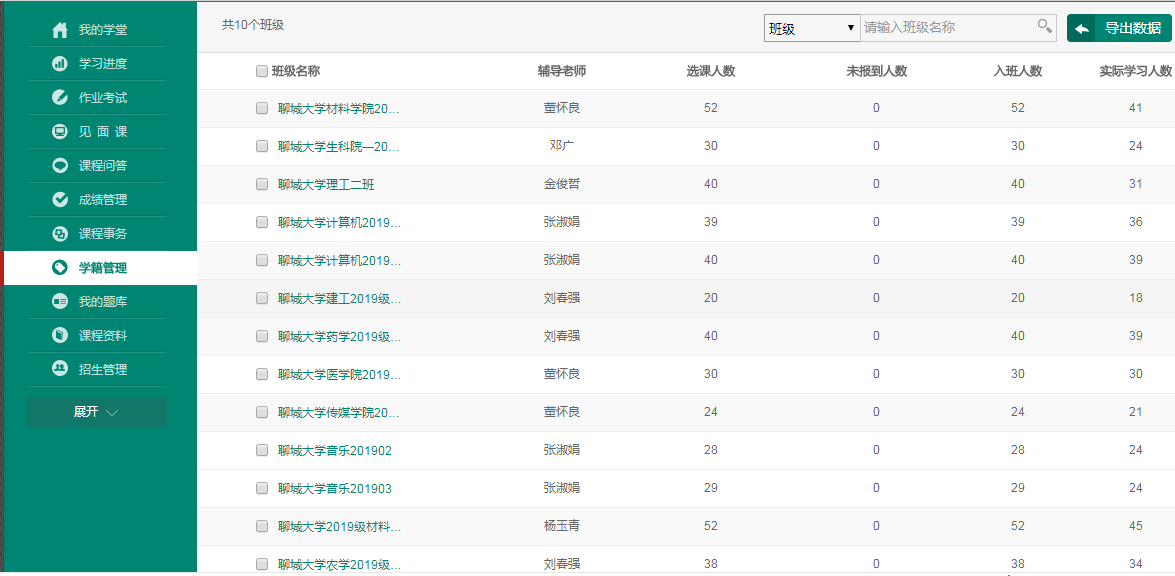1175x576 pixels.
Task: Toggle the select-all checkbox beside 班级名称
Action: [x=262, y=71]
